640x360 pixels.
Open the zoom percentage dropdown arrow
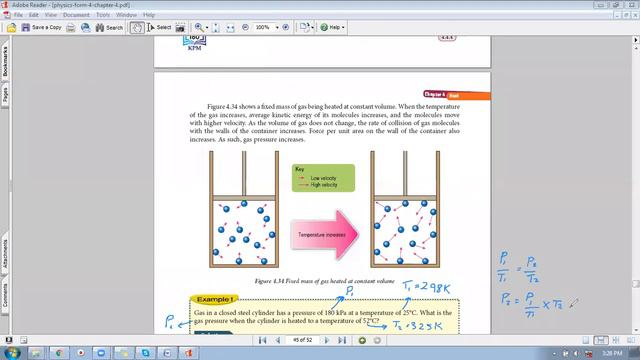pos(277,27)
